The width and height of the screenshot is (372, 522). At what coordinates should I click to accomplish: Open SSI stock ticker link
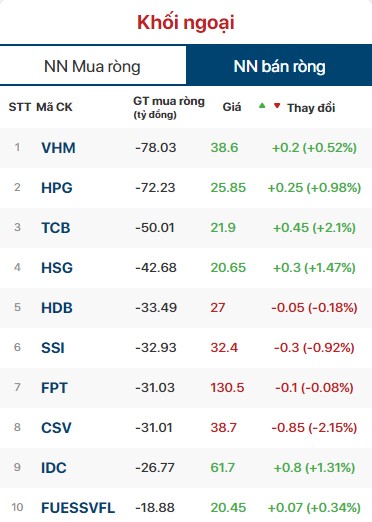53,348
